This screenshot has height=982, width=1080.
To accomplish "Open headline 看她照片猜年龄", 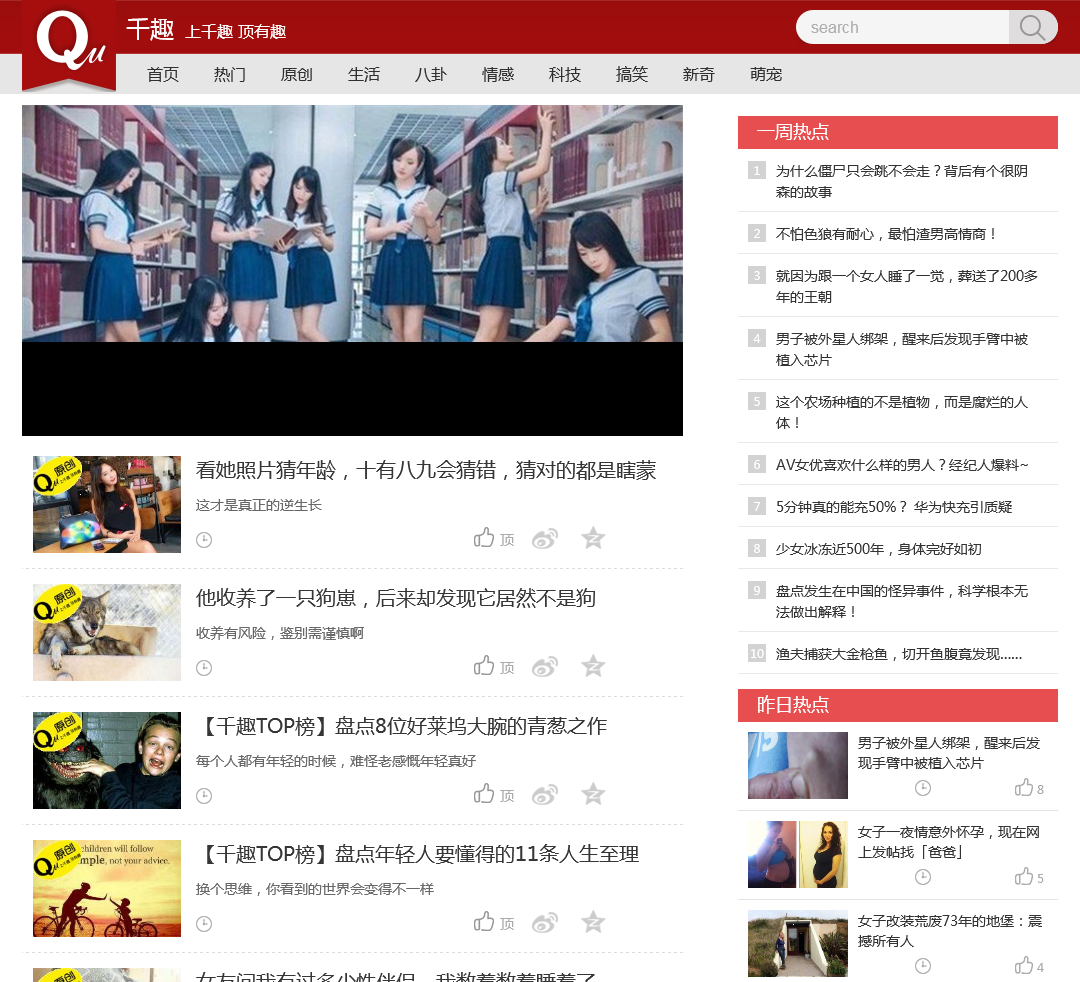I will click(426, 470).
